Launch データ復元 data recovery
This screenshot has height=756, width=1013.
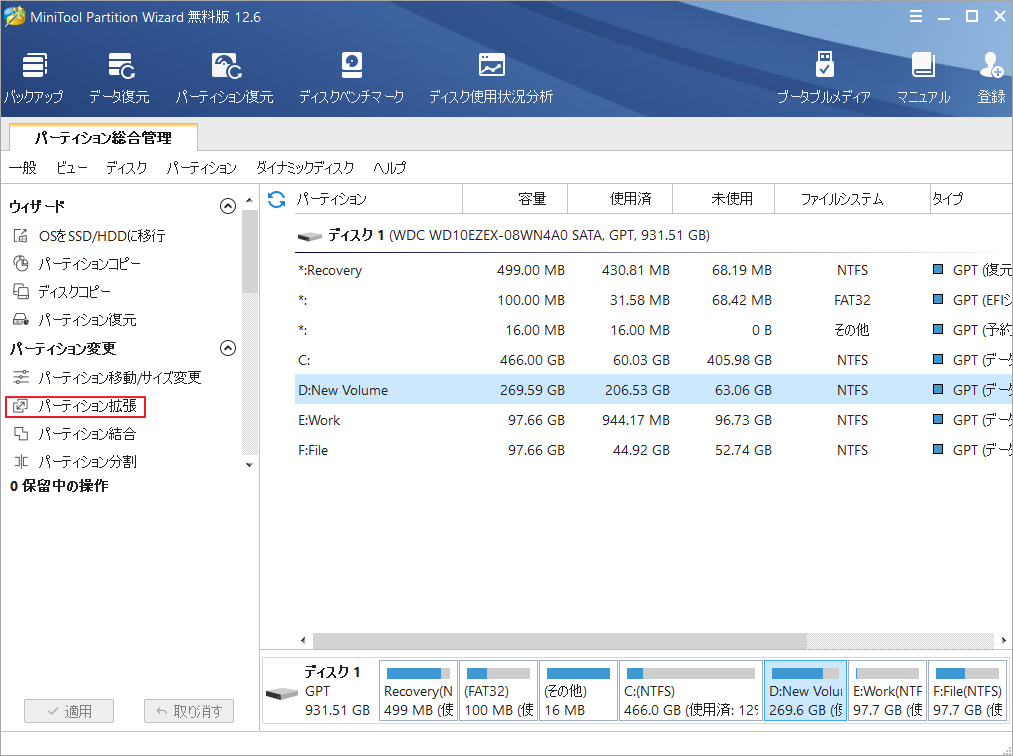120,78
